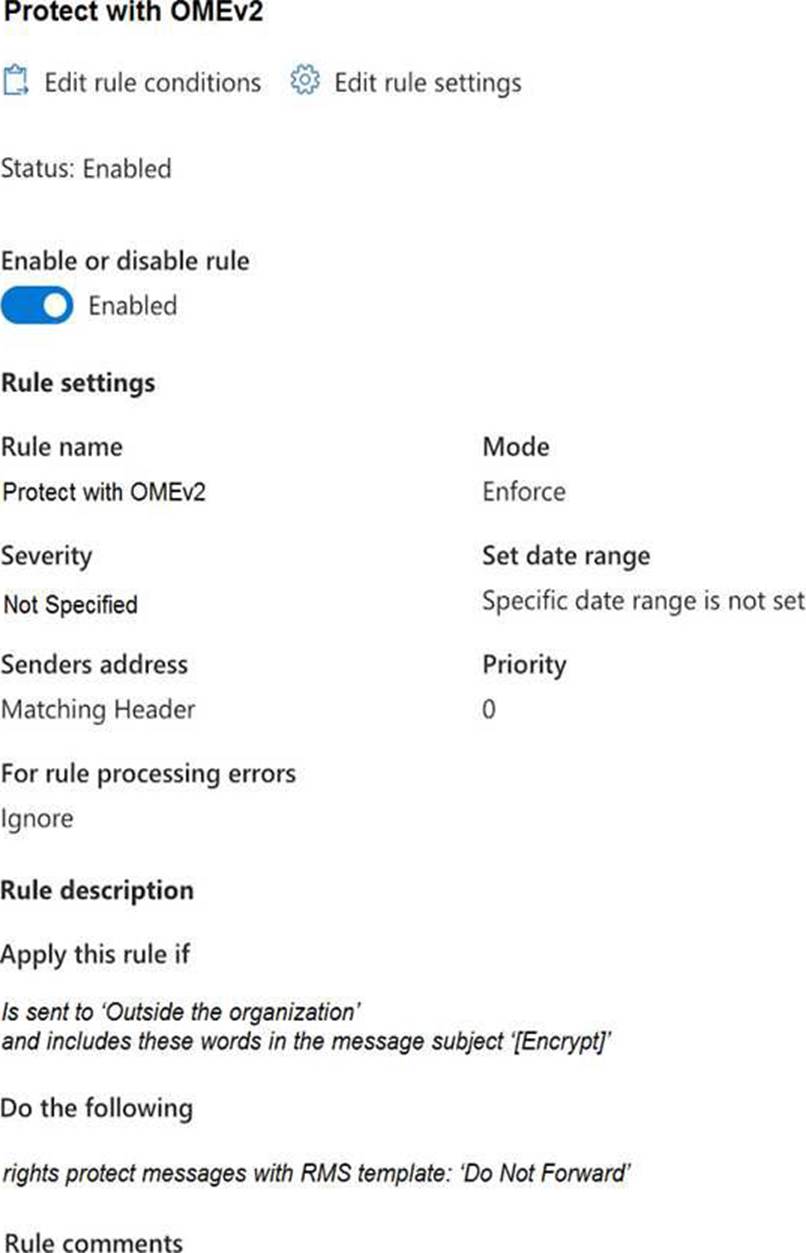The image size is (806, 1253).
Task: Click the Edit rule conditions clipboard icon
Action: coord(14,81)
